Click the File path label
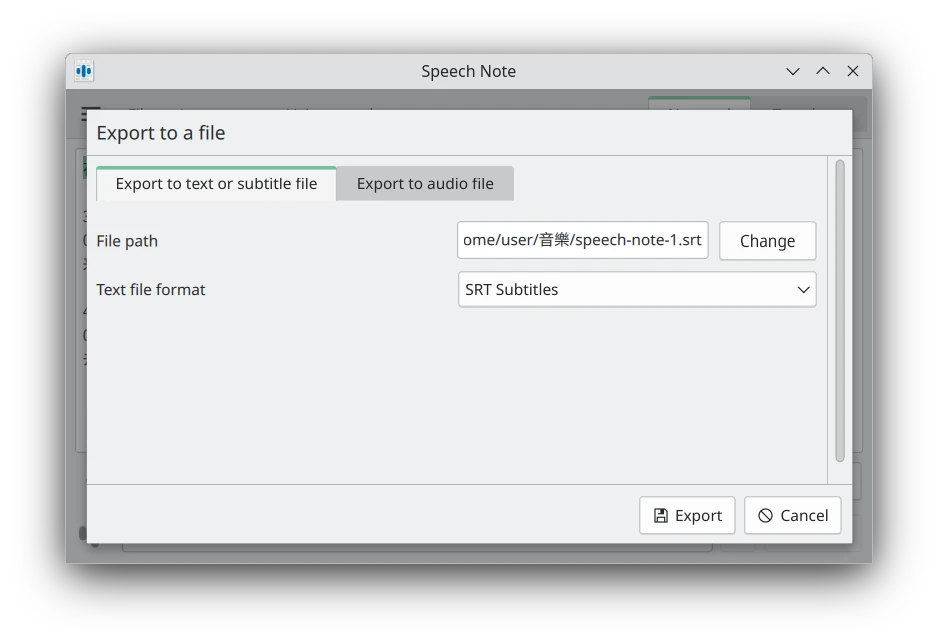 [x=127, y=241]
